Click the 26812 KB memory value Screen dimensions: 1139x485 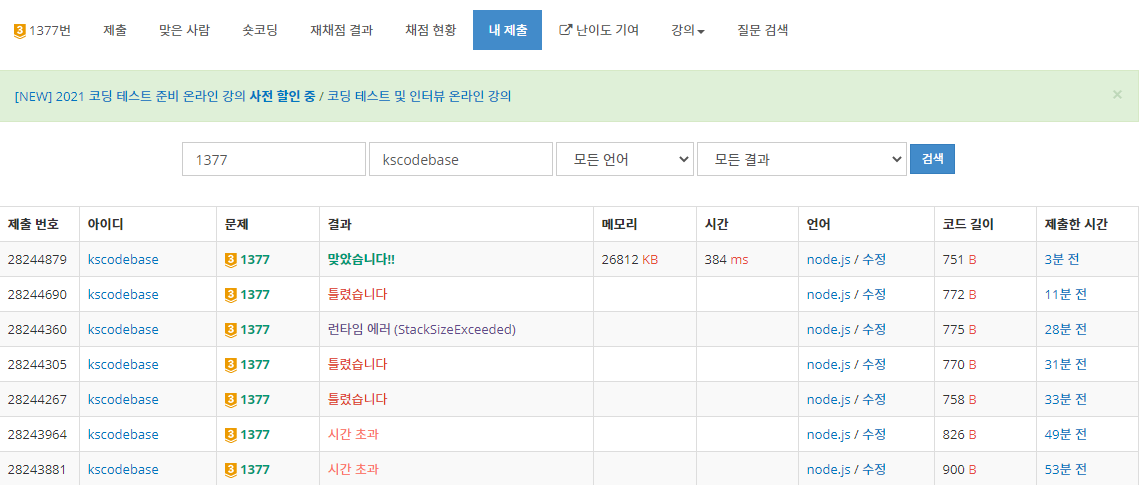point(630,259)
